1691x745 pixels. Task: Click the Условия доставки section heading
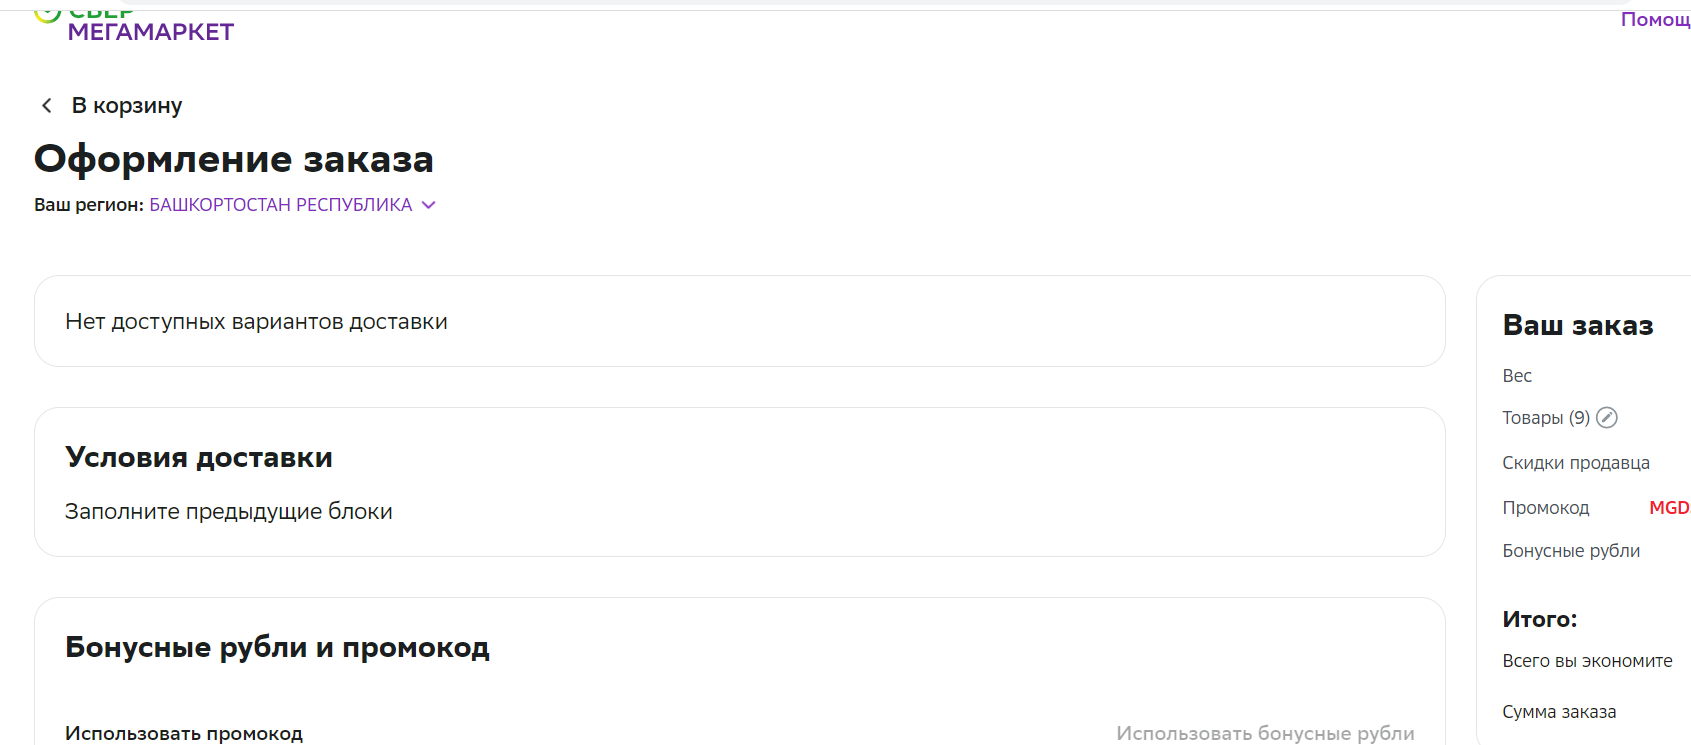click(199, 457)
